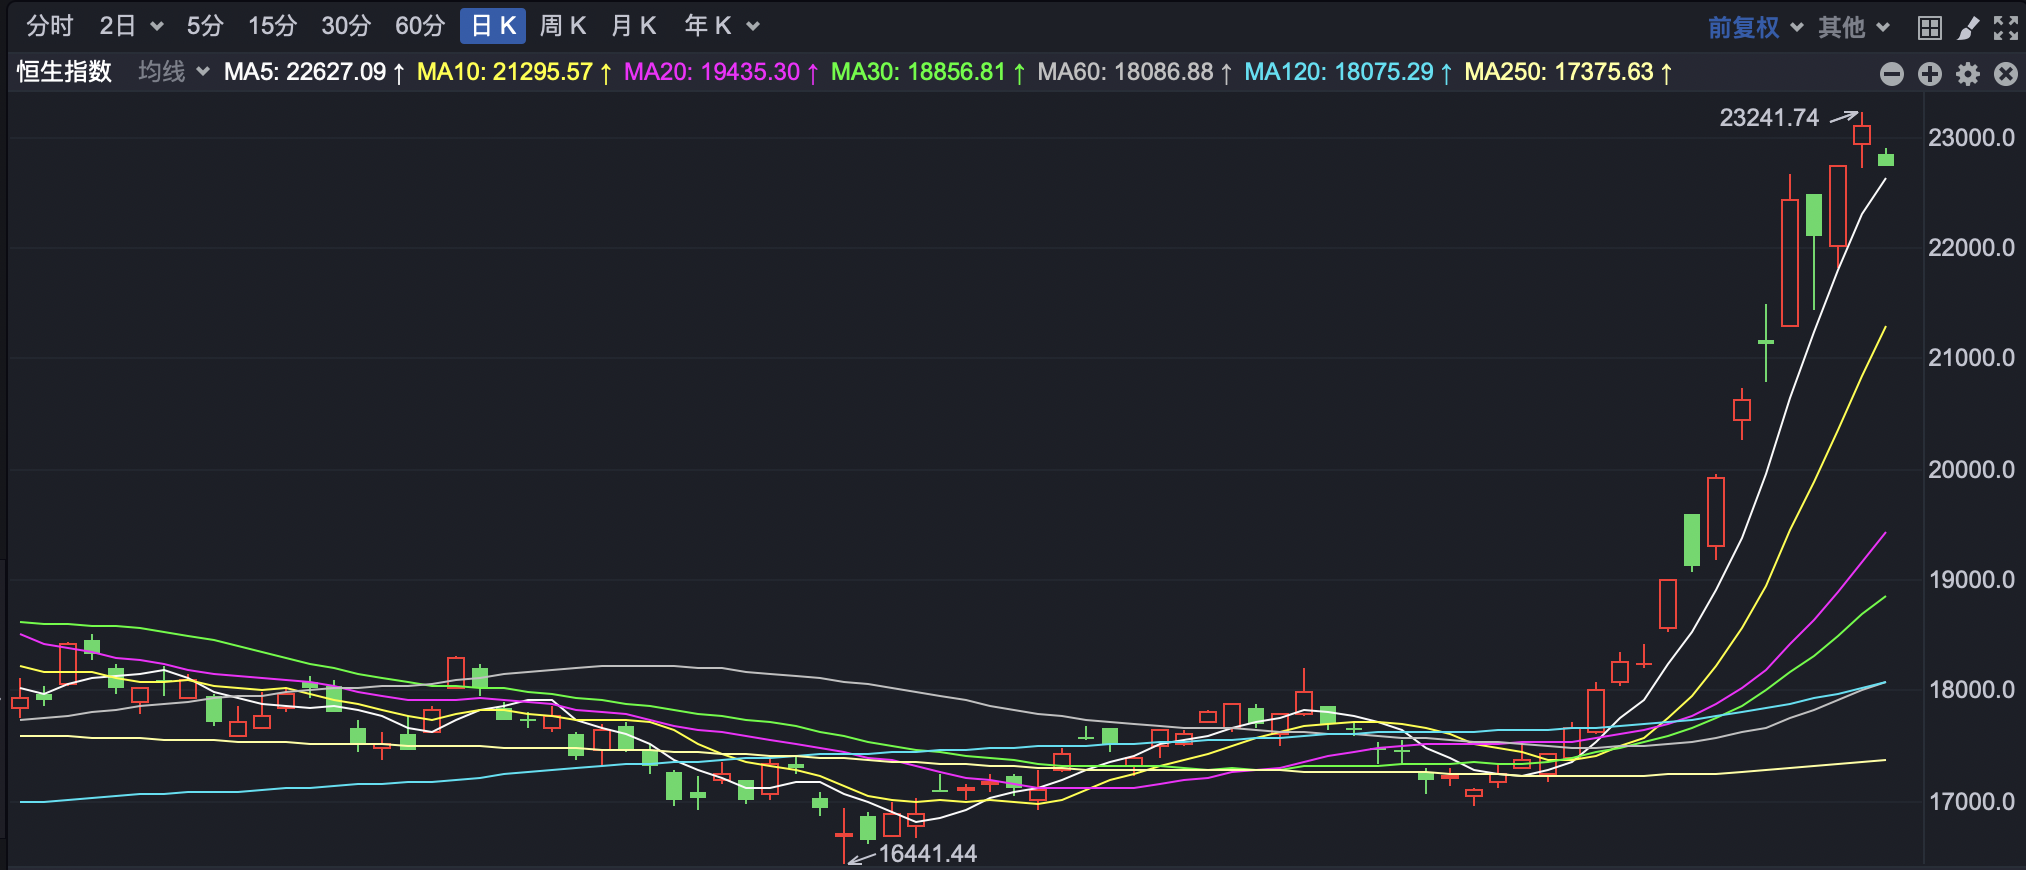Click the MA120: 18075.29 label

[1349, 72]
